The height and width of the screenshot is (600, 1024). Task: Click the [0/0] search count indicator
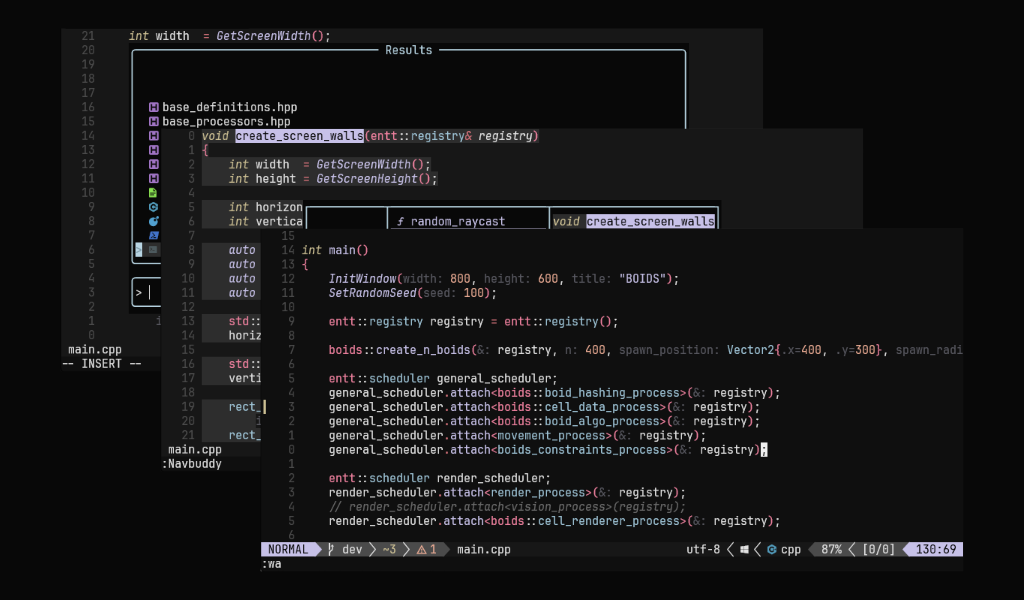[878, 550]
